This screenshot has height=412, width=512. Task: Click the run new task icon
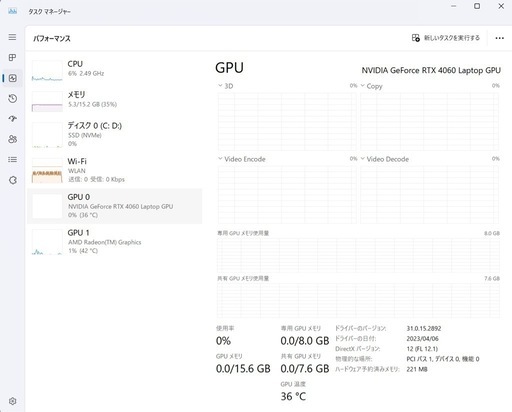coord(415,38)
